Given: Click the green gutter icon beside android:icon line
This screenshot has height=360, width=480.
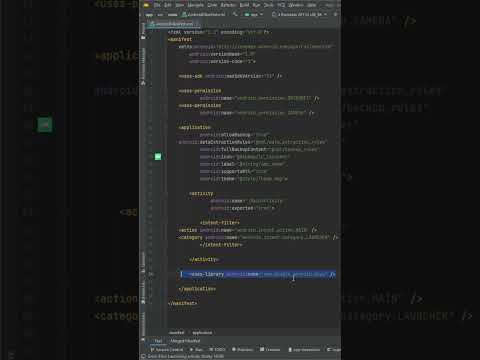Looking at the screenshot, I should [158, 156].
